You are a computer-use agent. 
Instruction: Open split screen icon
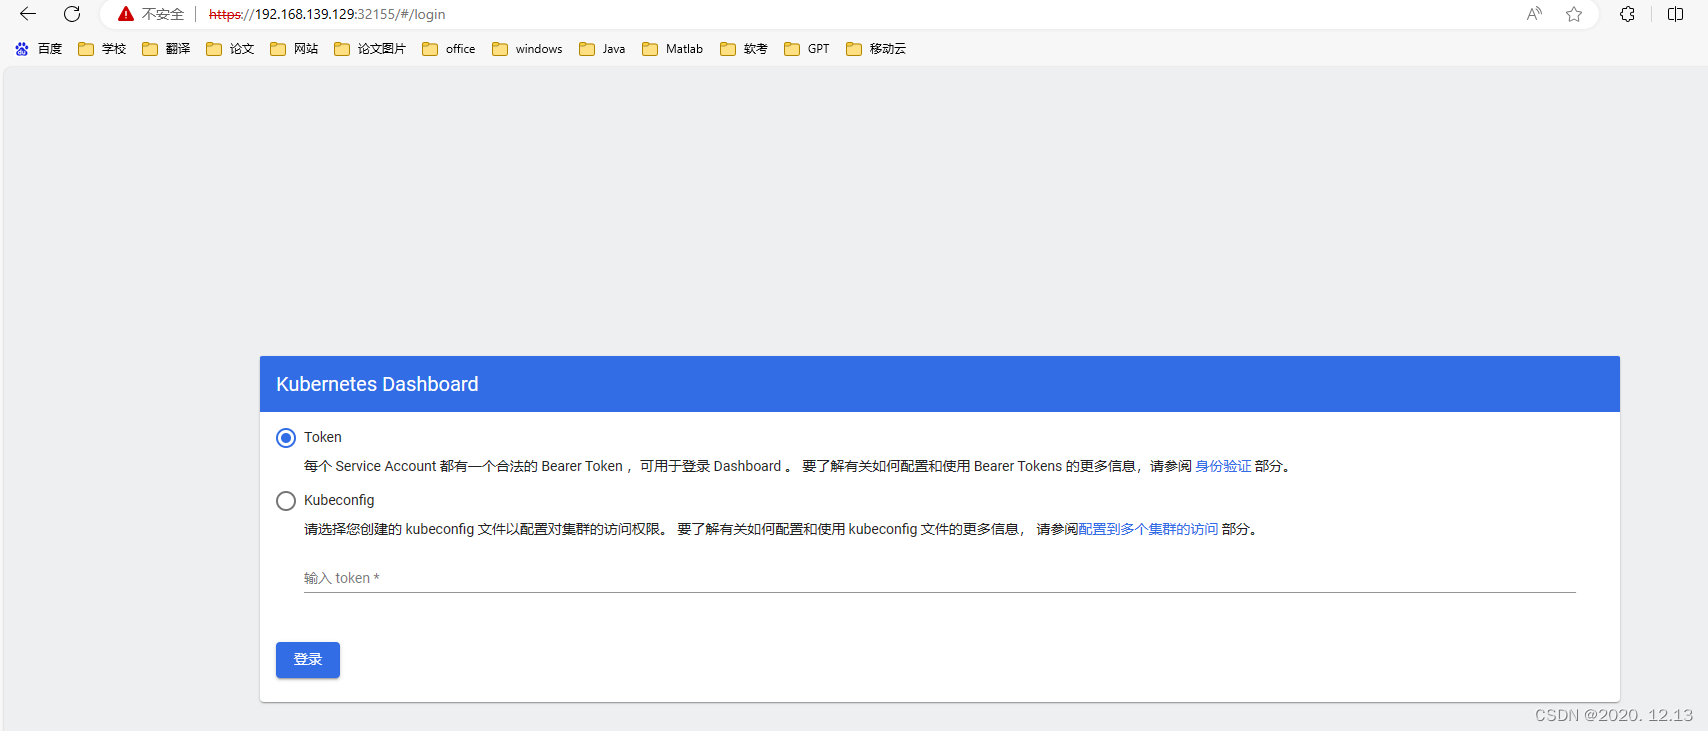coord(1676,14)
